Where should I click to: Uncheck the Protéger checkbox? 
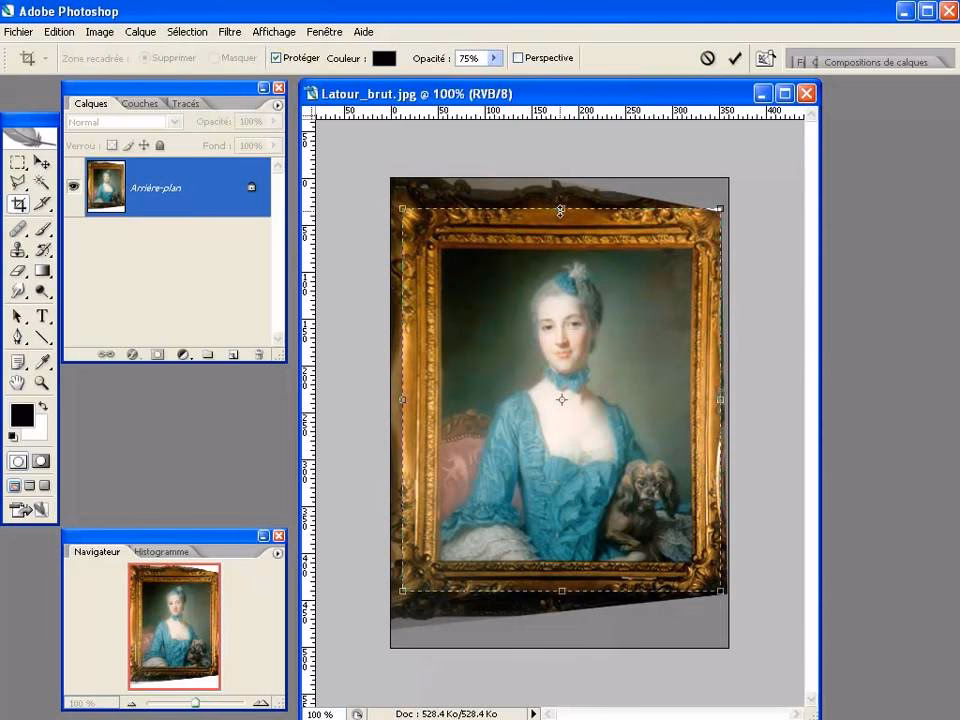[277, 57]
